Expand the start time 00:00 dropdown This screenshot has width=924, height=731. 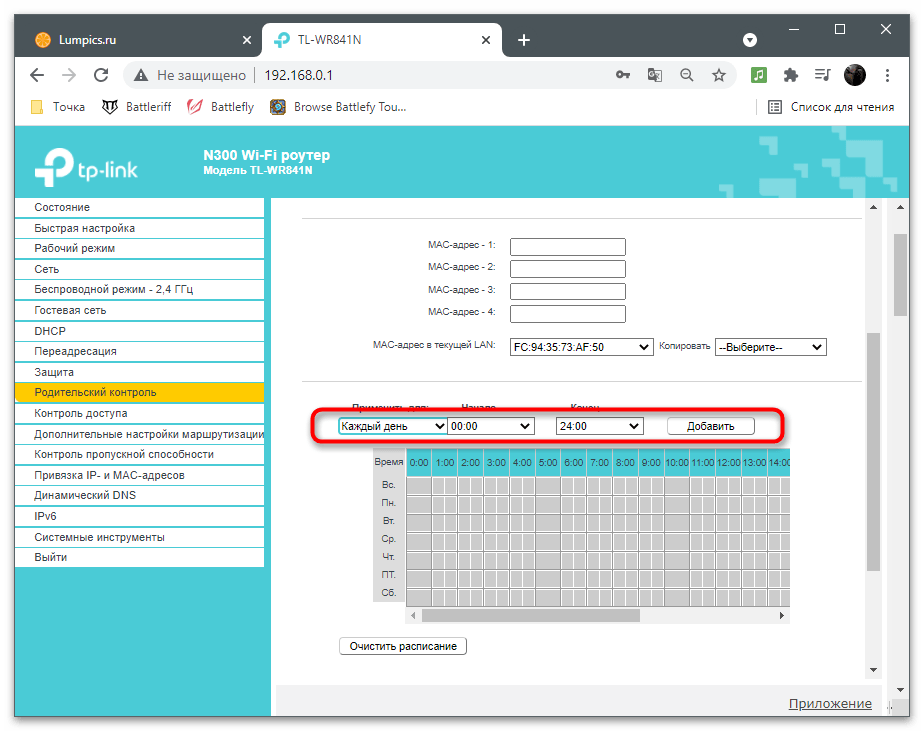[x=490, y=426]
